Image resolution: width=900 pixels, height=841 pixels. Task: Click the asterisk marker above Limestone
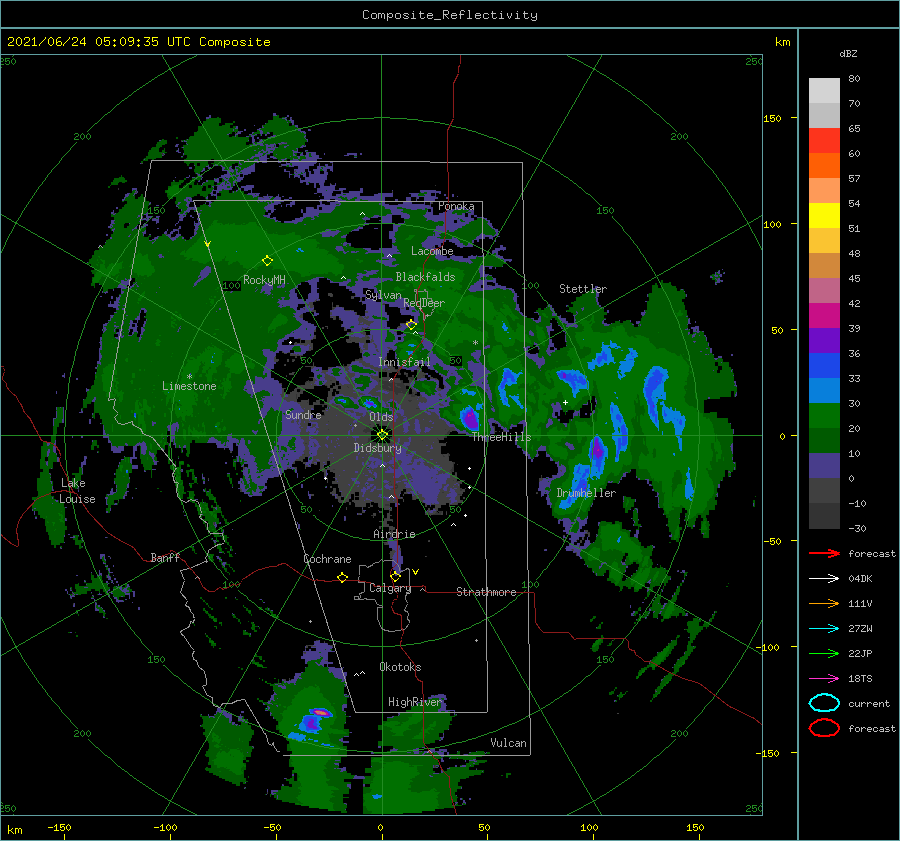click(189, 377)
